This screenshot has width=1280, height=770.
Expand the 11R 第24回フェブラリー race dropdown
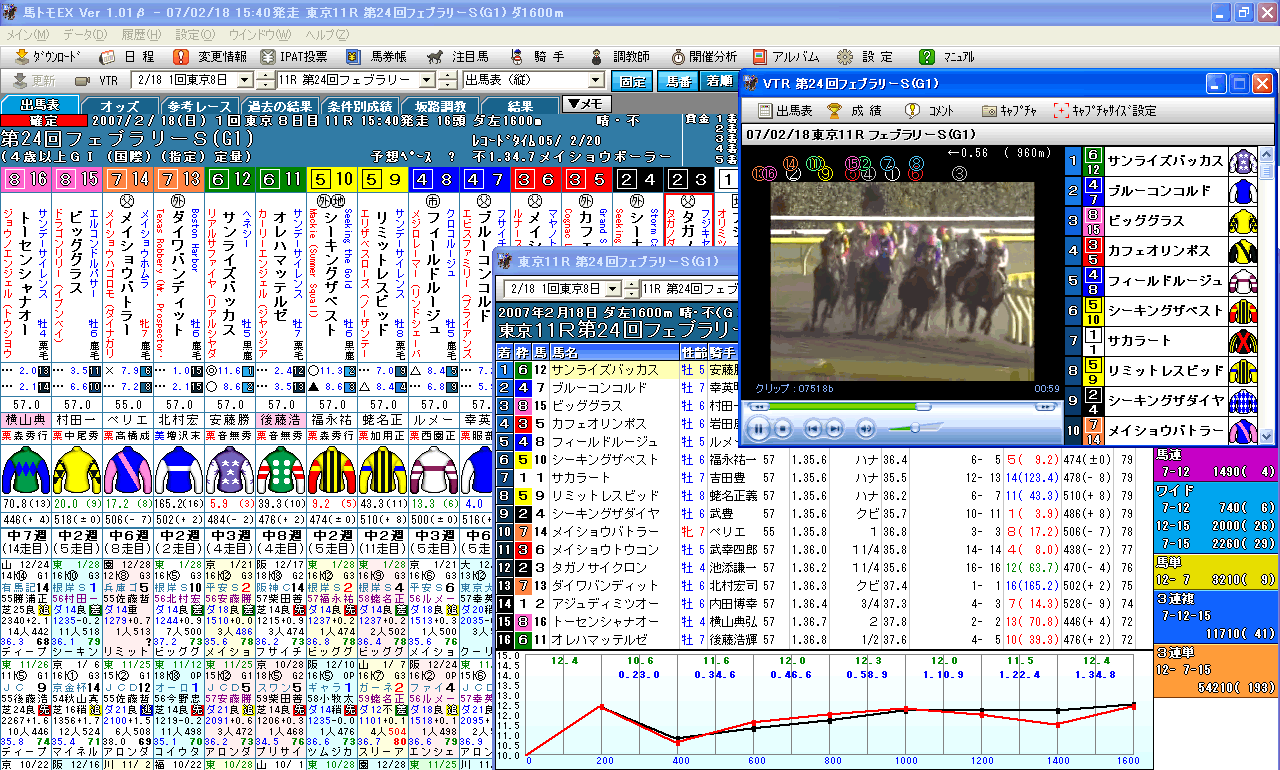426,81
